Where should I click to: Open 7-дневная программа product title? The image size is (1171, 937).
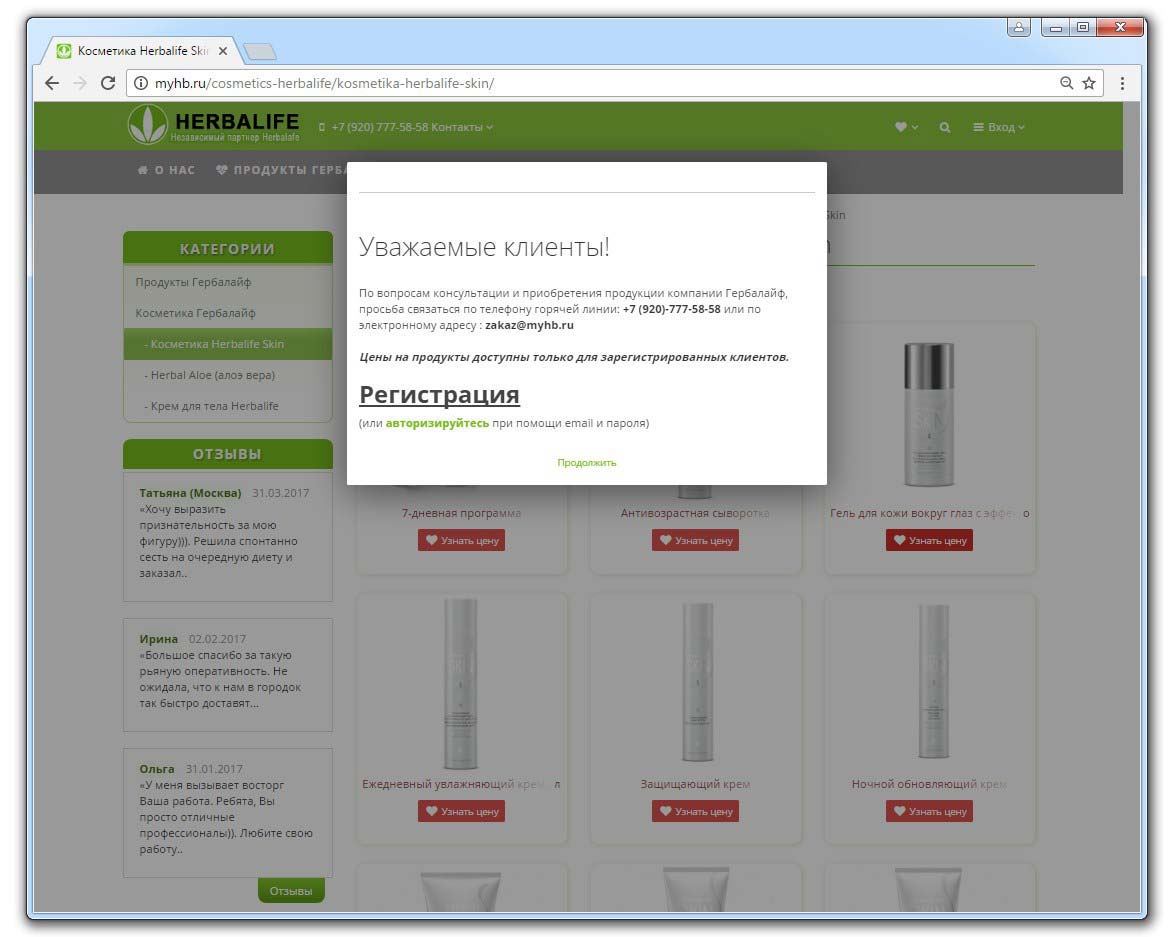click(x=462, y=514)
